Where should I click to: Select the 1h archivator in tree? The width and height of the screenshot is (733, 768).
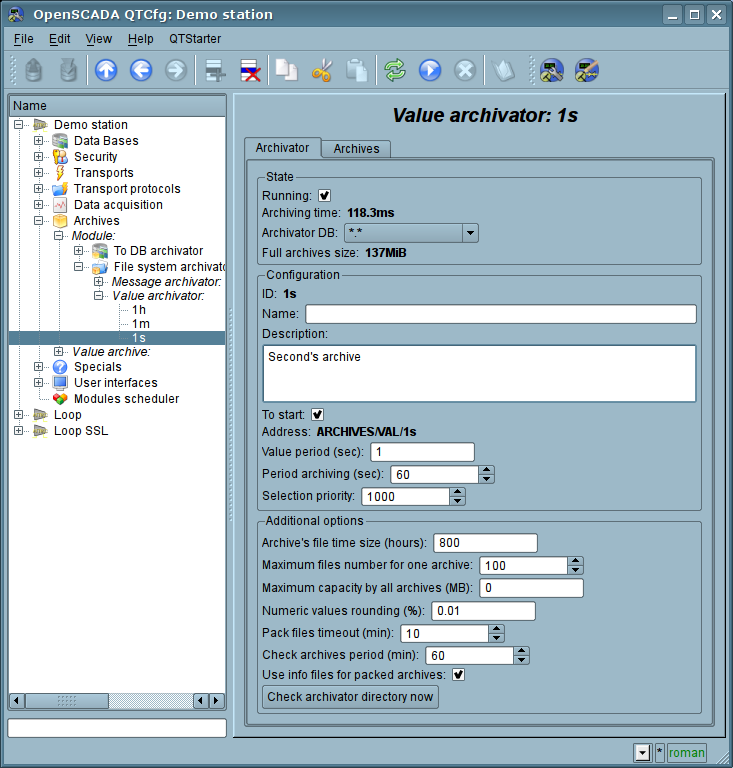click(139, 310)
